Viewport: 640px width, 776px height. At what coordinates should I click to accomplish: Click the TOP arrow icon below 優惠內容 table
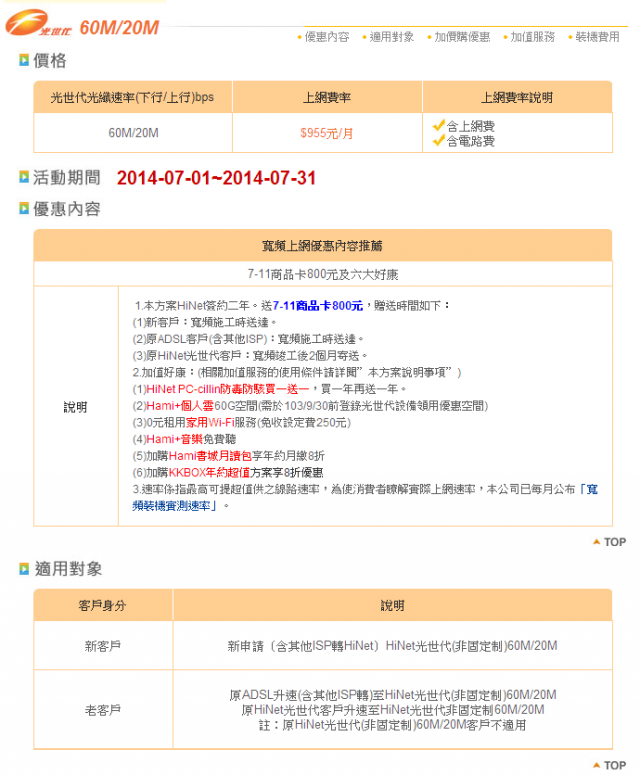(x=596, y=542)
